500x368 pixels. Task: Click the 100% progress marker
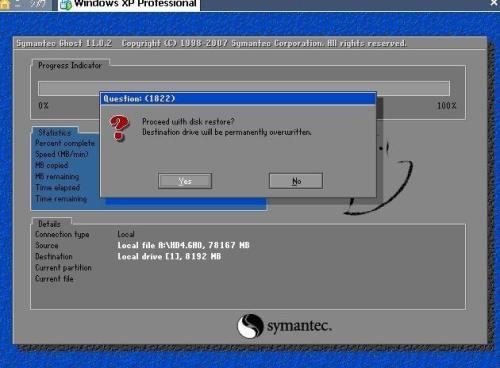[x=447, y=106]
